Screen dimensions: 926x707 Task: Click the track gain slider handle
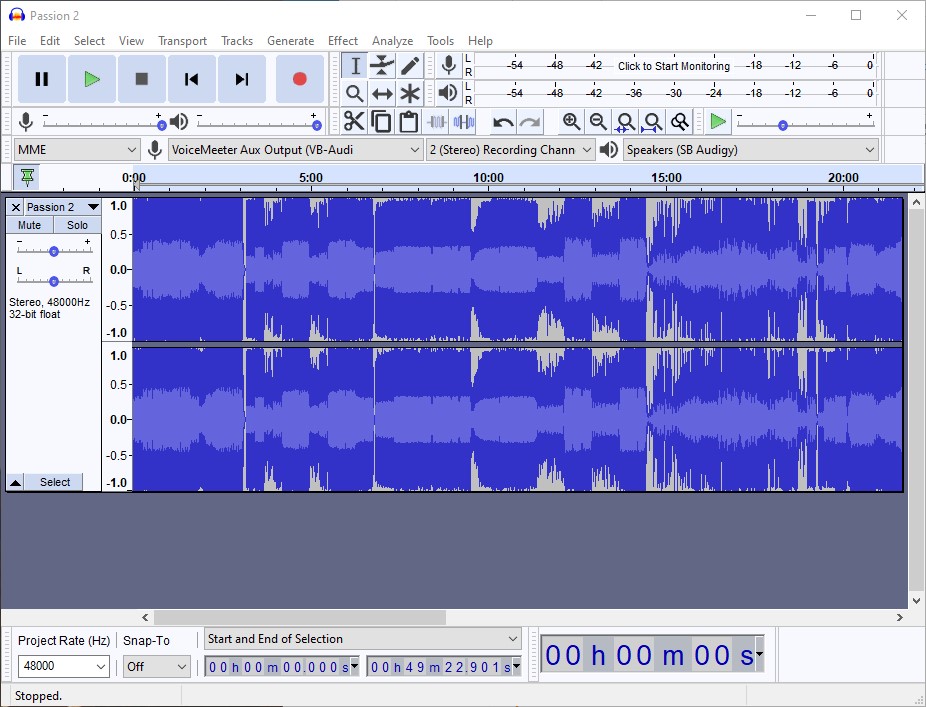[x=54, y=251]
